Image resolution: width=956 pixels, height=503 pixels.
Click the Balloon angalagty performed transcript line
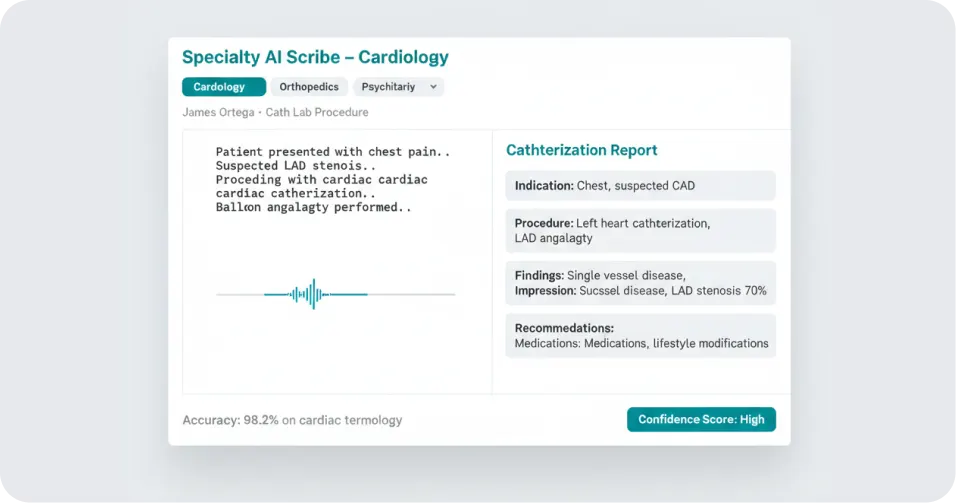coord(313,207)
